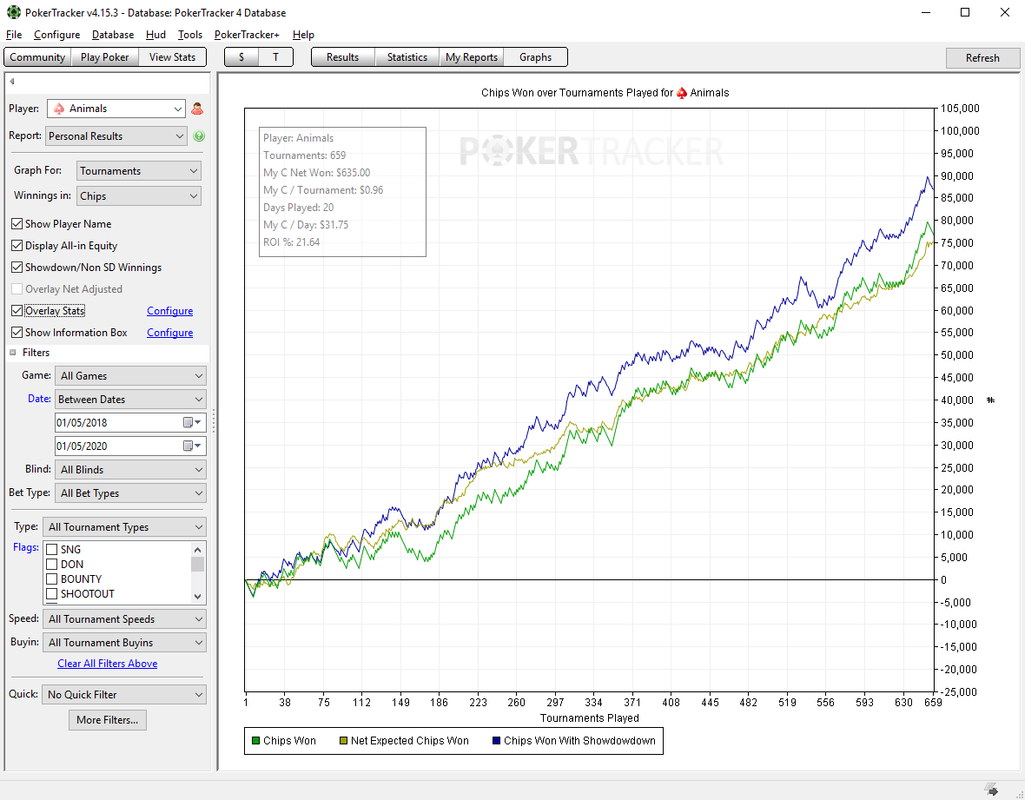
Task: Uncheck Showdown/Non SD Winnings
Action: coord(17,267)
